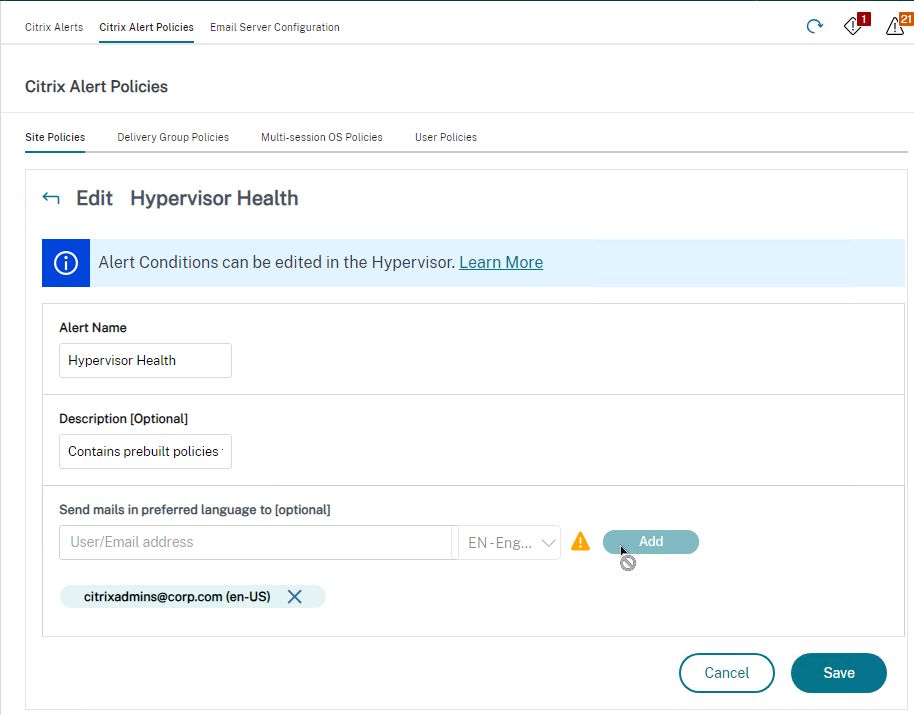Image resolution: width=914 pixels, height=715 pixels.
Task: Click the orange warning icon near Add
Action: point(580,542)
